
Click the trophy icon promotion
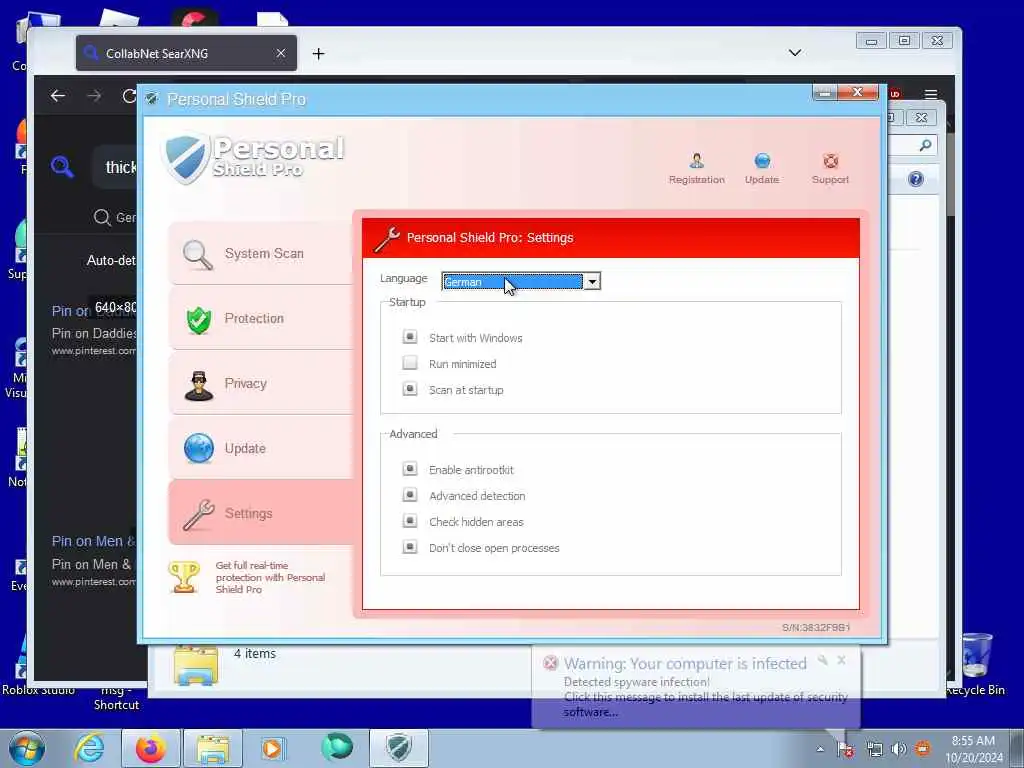point(184,577)
